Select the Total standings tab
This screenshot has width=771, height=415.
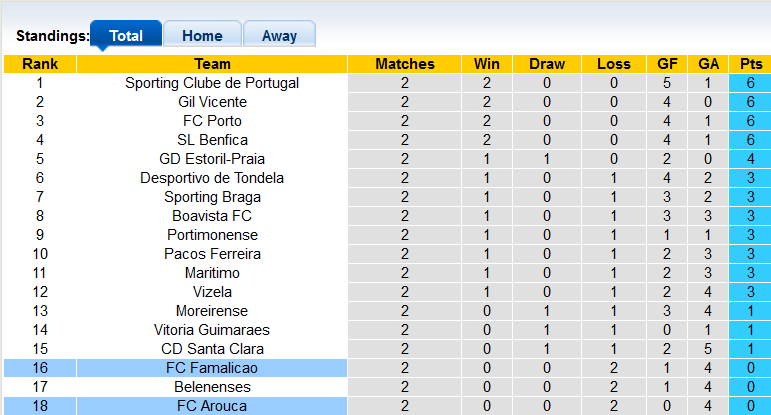(x=126, y=36)
